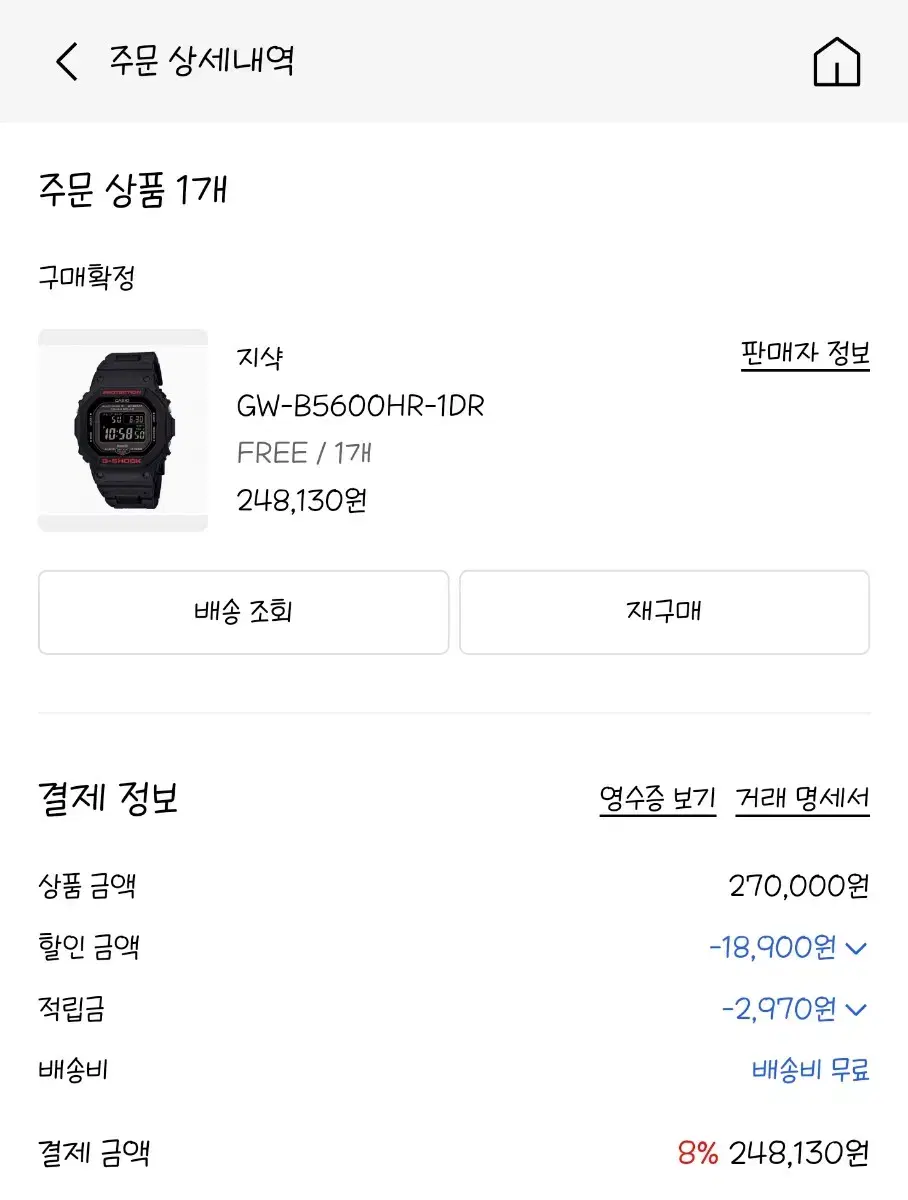Select the product name GW-B5600HR-1DR
Viewport: 908px width, 1200px height.
point(360,406)
